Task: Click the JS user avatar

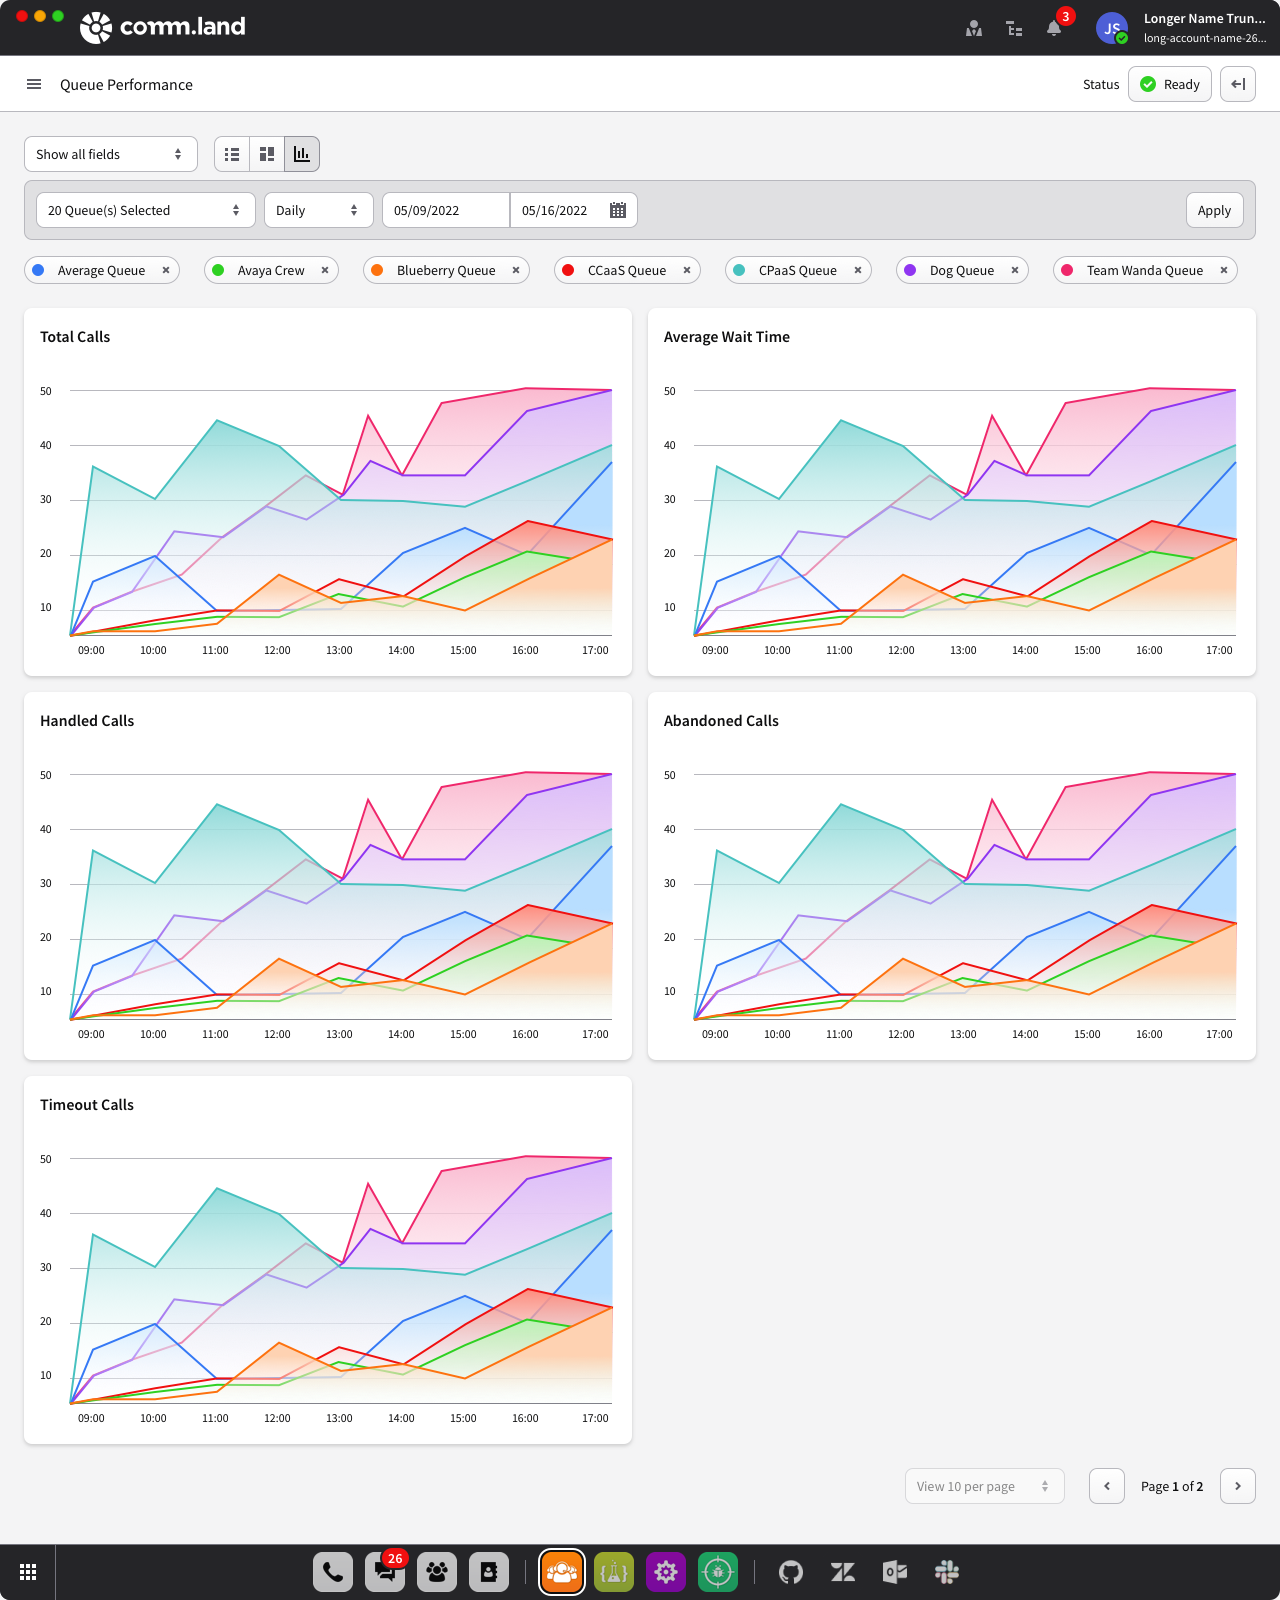Action: coord(1112,28)
